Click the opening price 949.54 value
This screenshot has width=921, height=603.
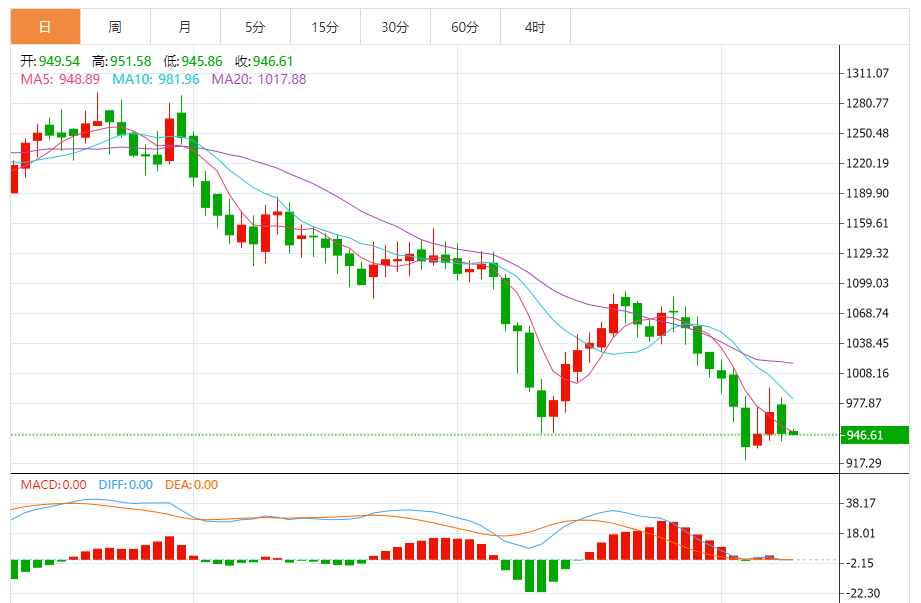pyautogui.click(x=59, y=61)
